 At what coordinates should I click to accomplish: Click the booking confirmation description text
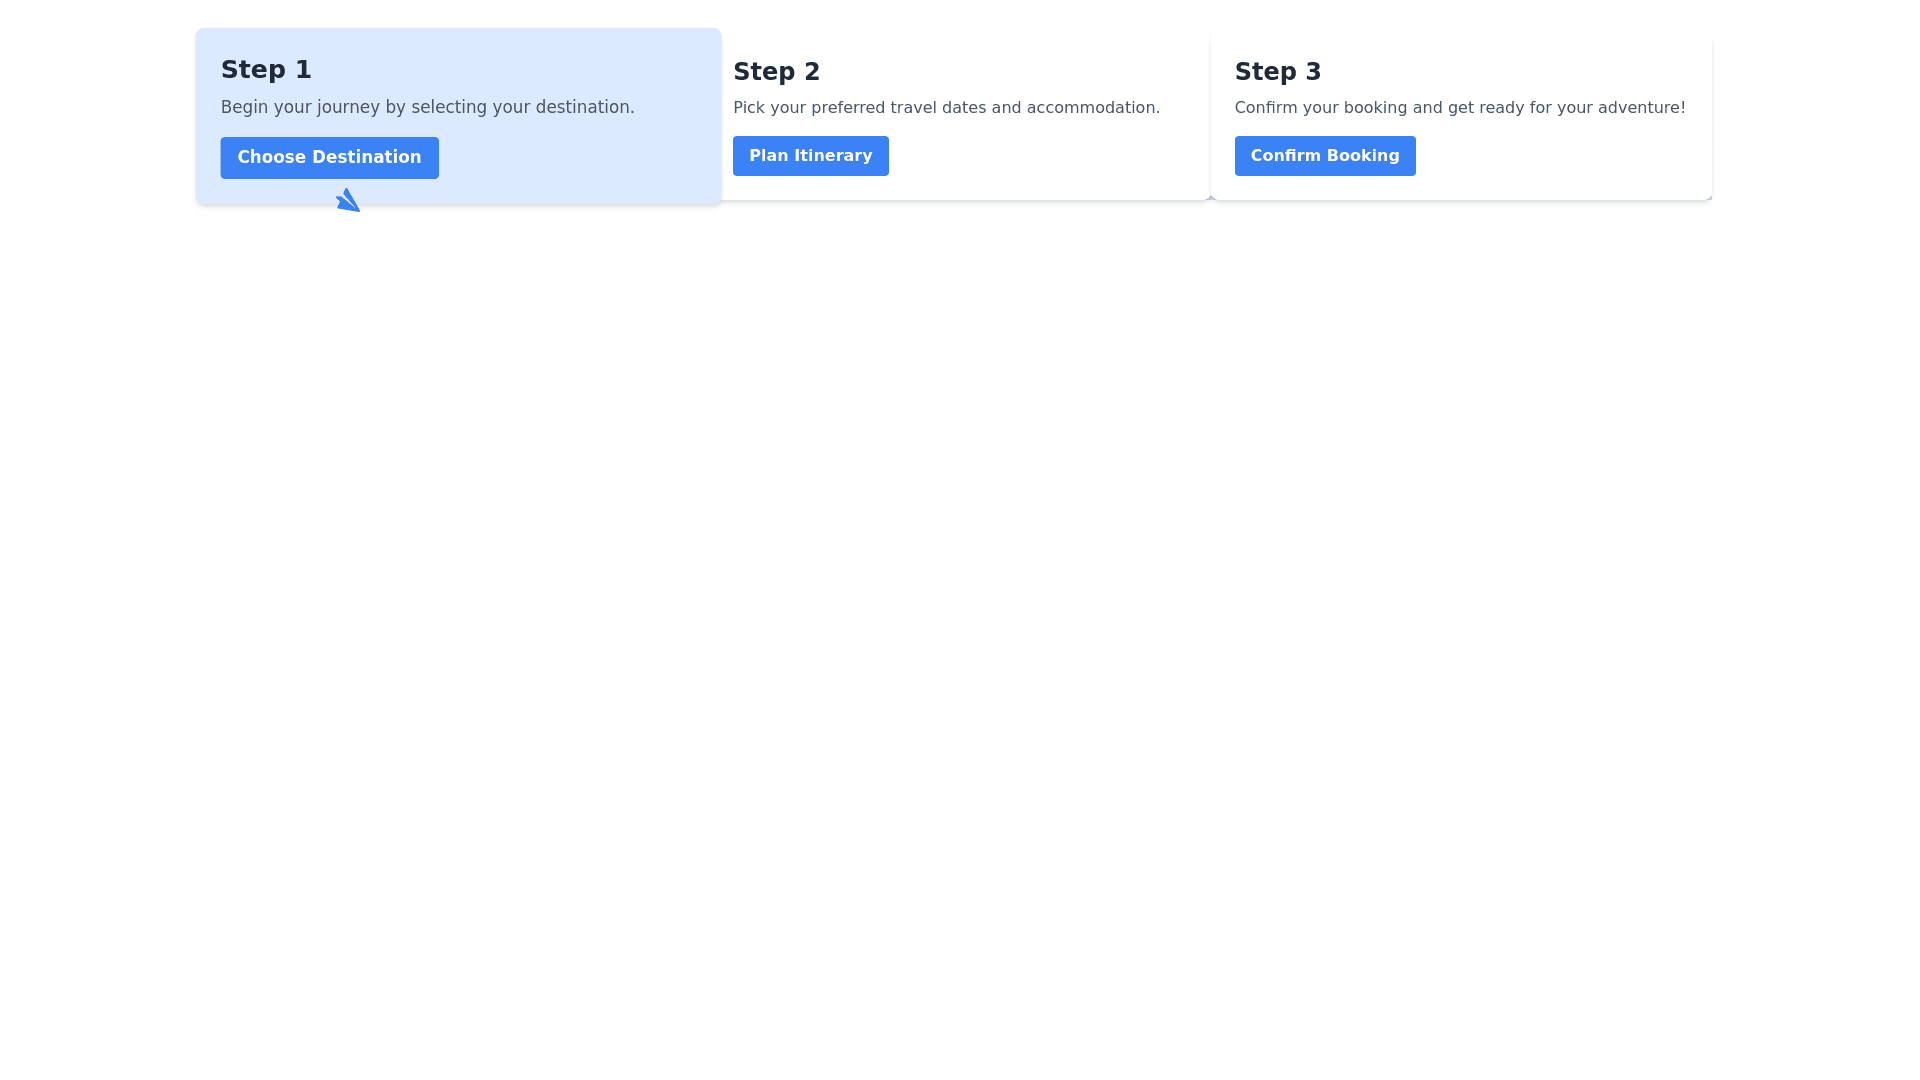[x=1460, y=107]
